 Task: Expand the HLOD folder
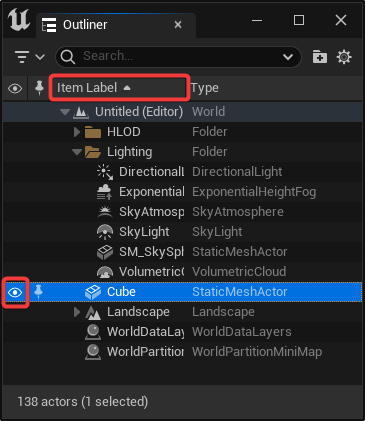pos(77,132)
